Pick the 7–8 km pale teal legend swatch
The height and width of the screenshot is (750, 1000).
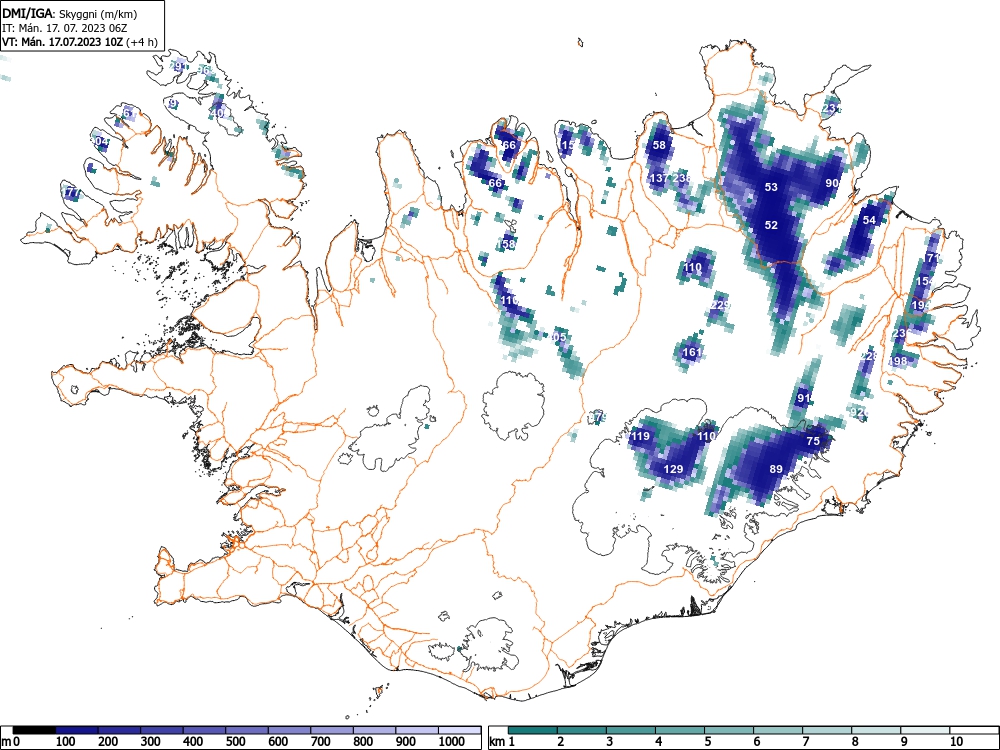tap(827, 730)
